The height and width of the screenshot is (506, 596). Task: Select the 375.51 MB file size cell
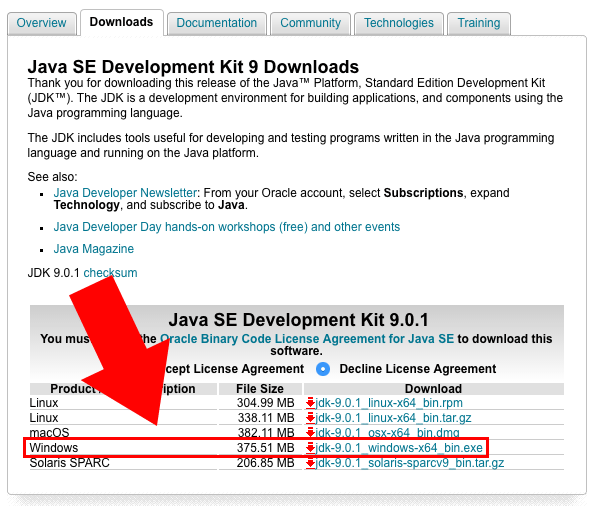tap(266, 448)
